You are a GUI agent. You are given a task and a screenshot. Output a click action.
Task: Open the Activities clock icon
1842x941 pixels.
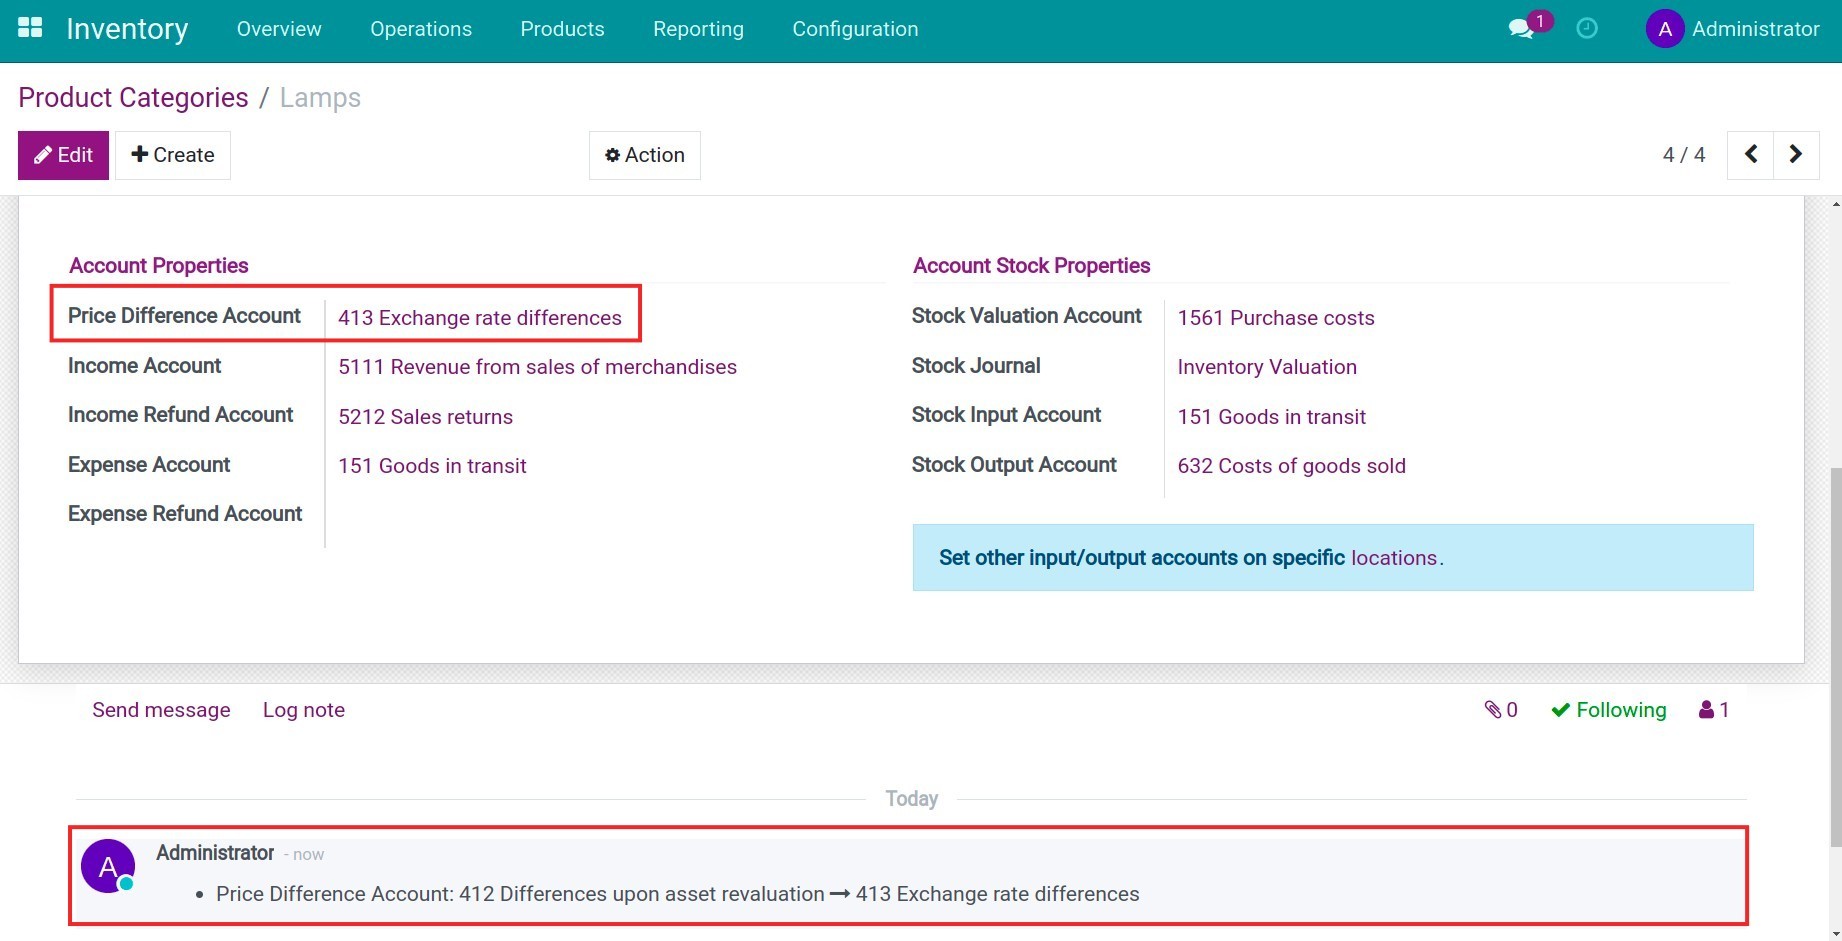(1586, 29)
